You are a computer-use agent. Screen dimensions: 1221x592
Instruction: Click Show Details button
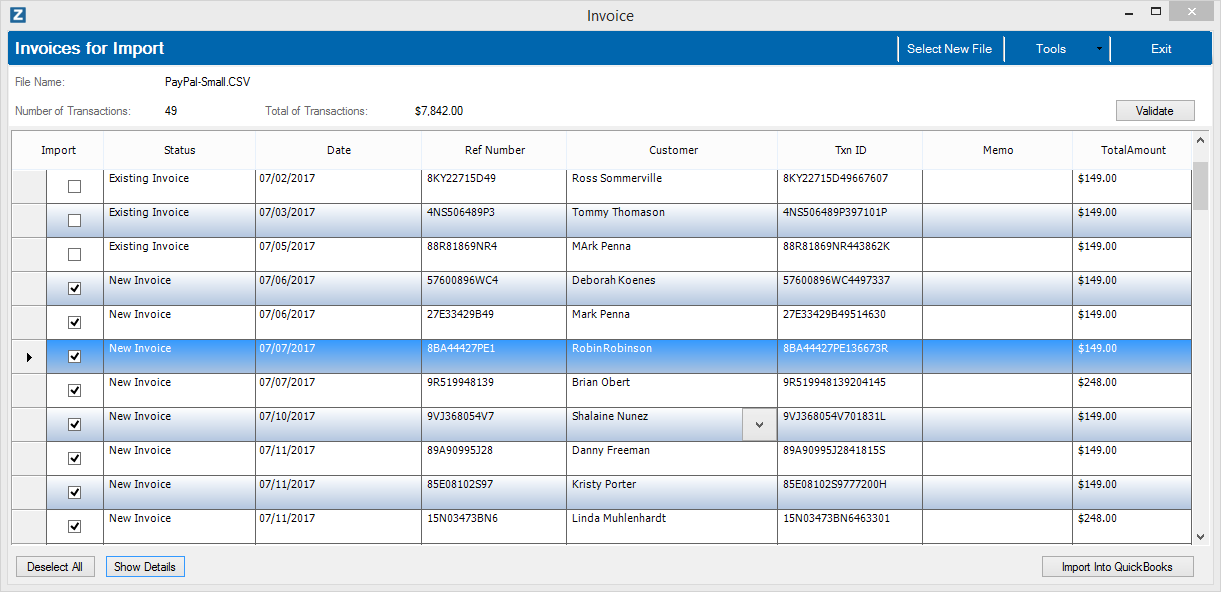(145, 567)
